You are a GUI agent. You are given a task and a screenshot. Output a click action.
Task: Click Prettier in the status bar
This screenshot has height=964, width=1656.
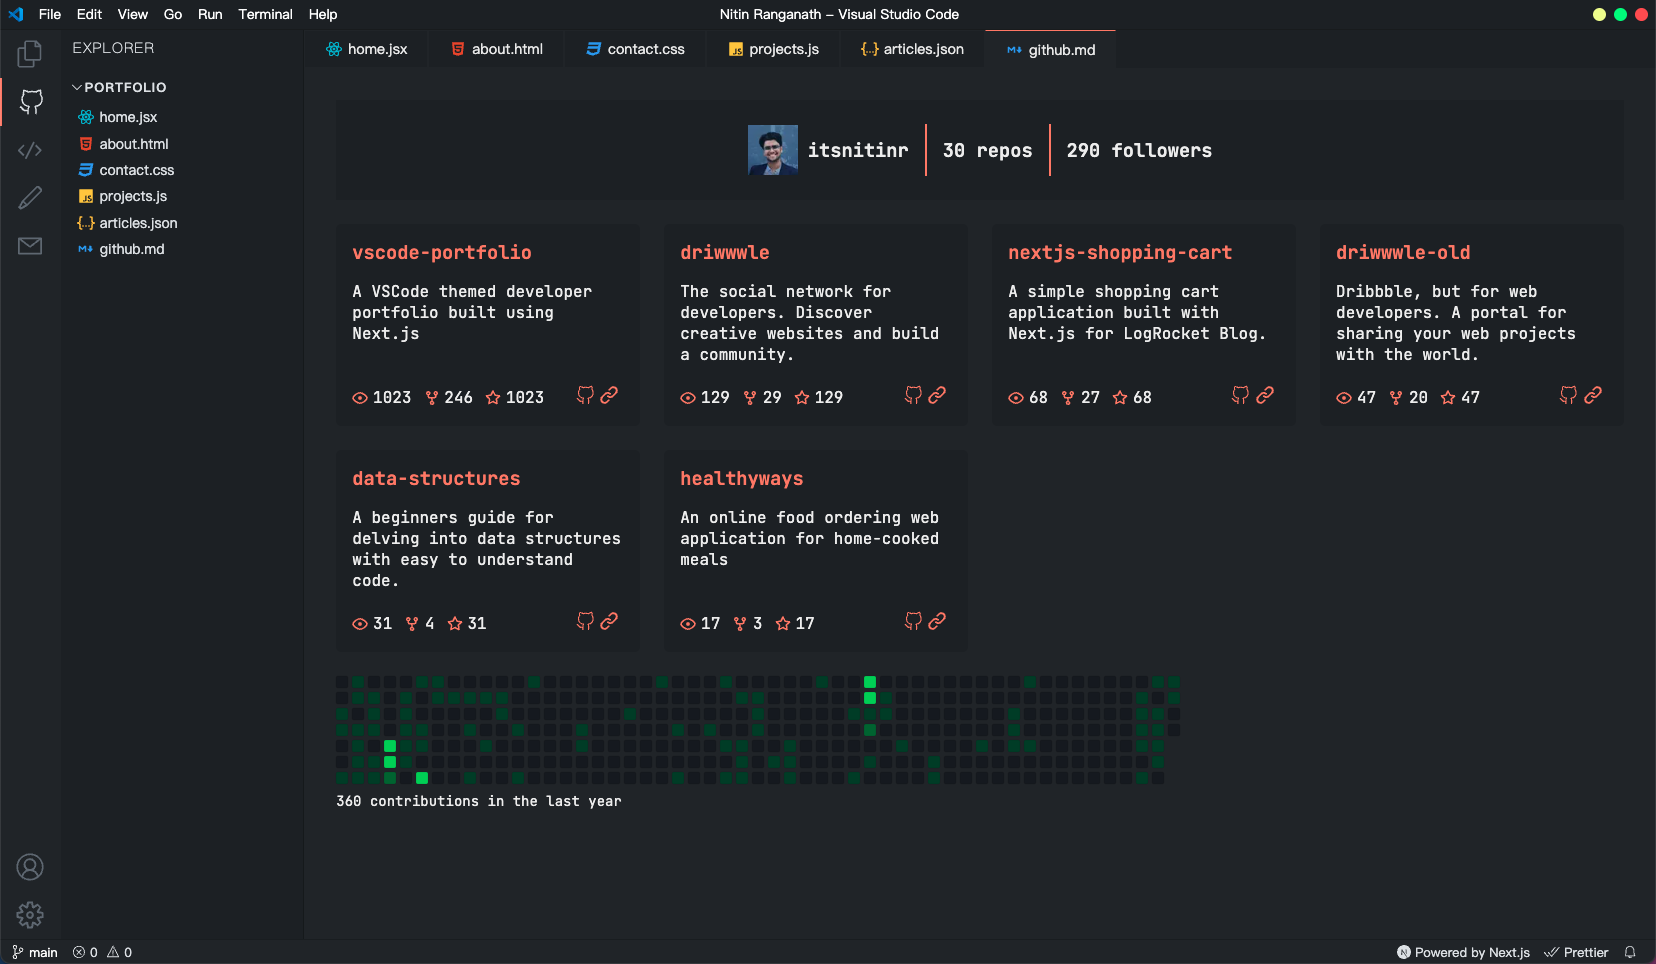[1576, 952]
